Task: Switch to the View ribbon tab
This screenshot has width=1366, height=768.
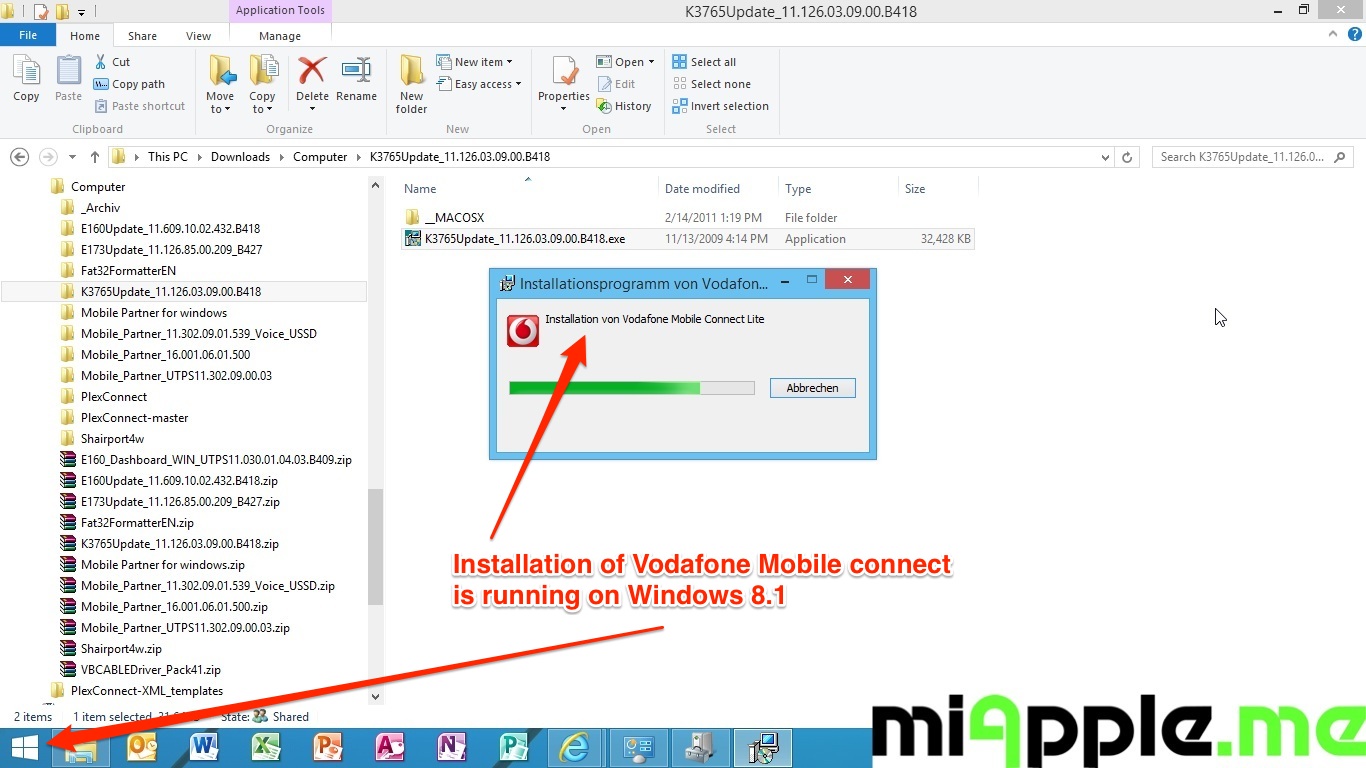Action: point(198,36)
